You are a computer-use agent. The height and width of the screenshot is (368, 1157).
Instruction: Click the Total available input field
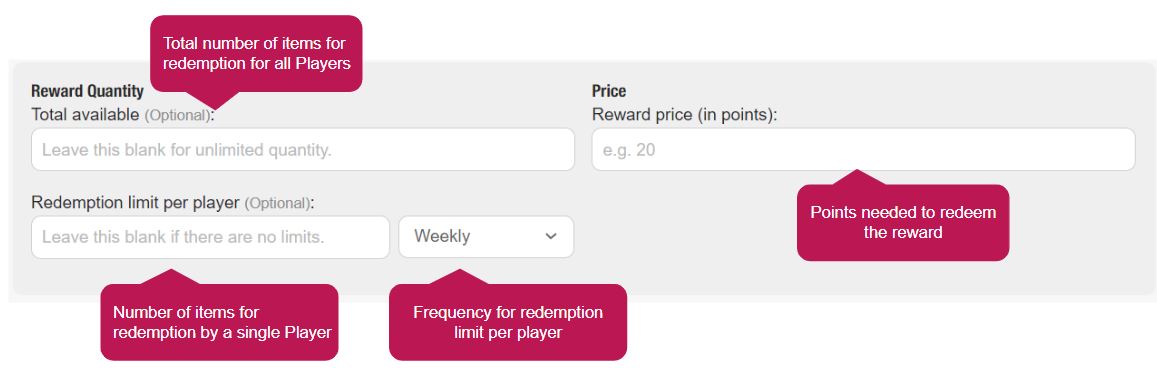tap(303, 150)
